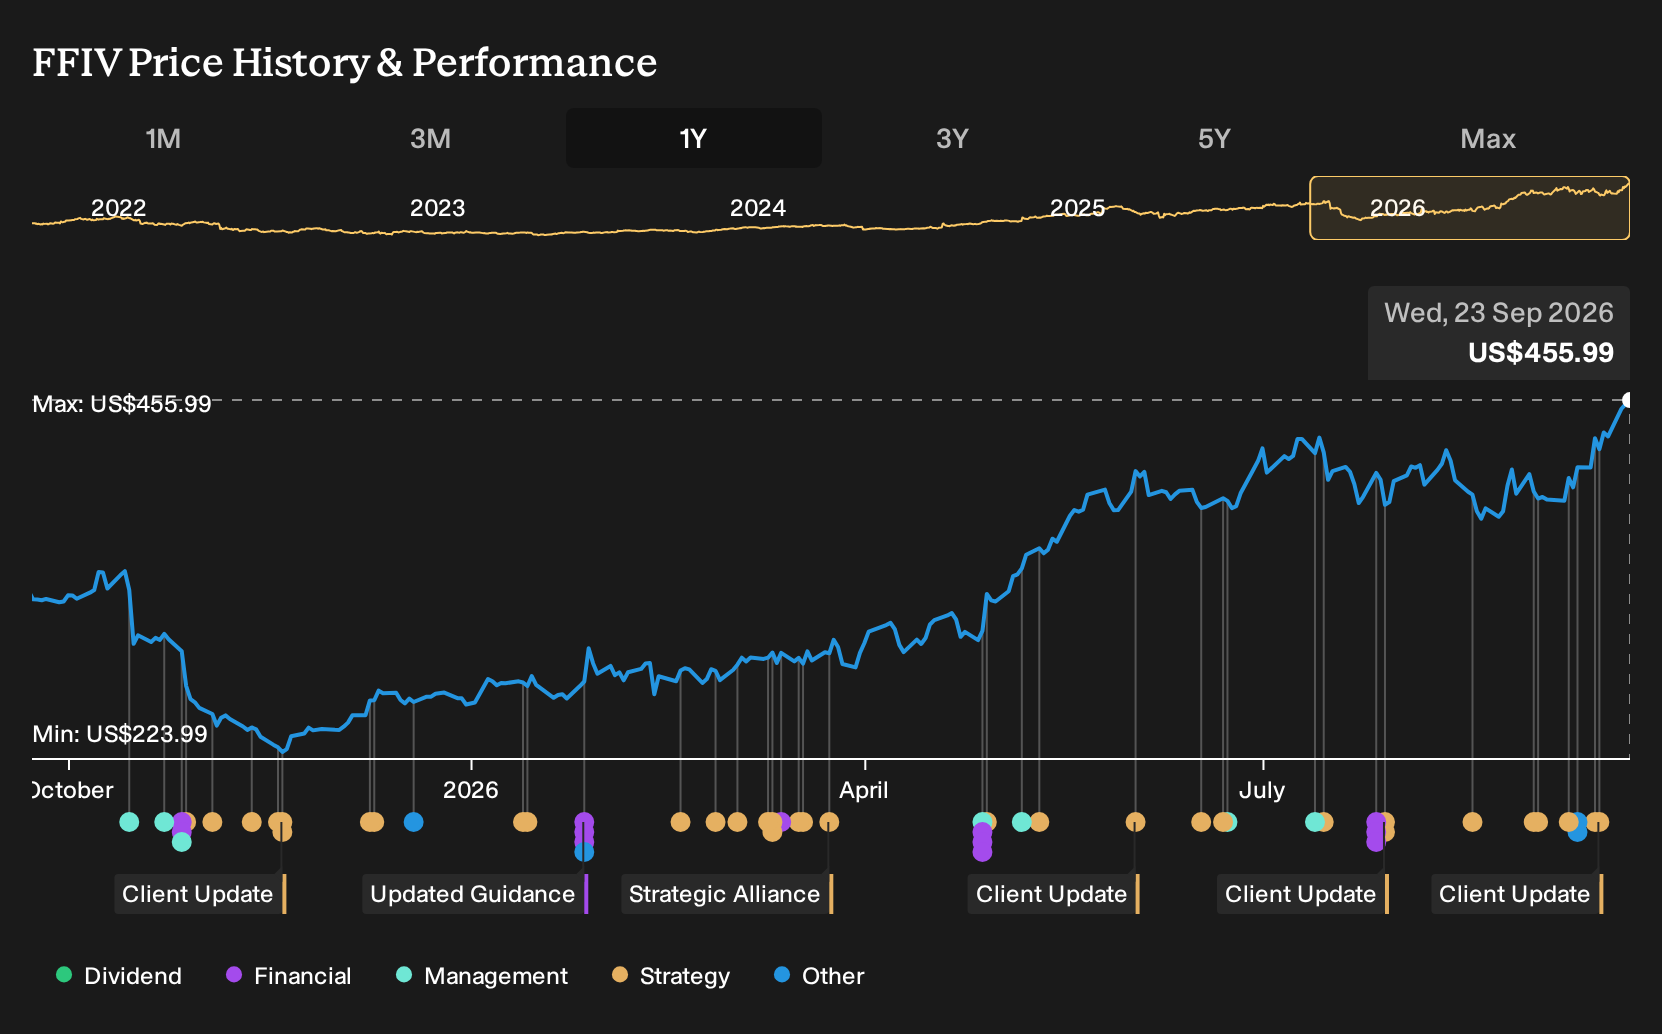This screenshot has width=1662, height=1034.
Task: Click the Min: US$223.99 label
Action: [120, 734]
